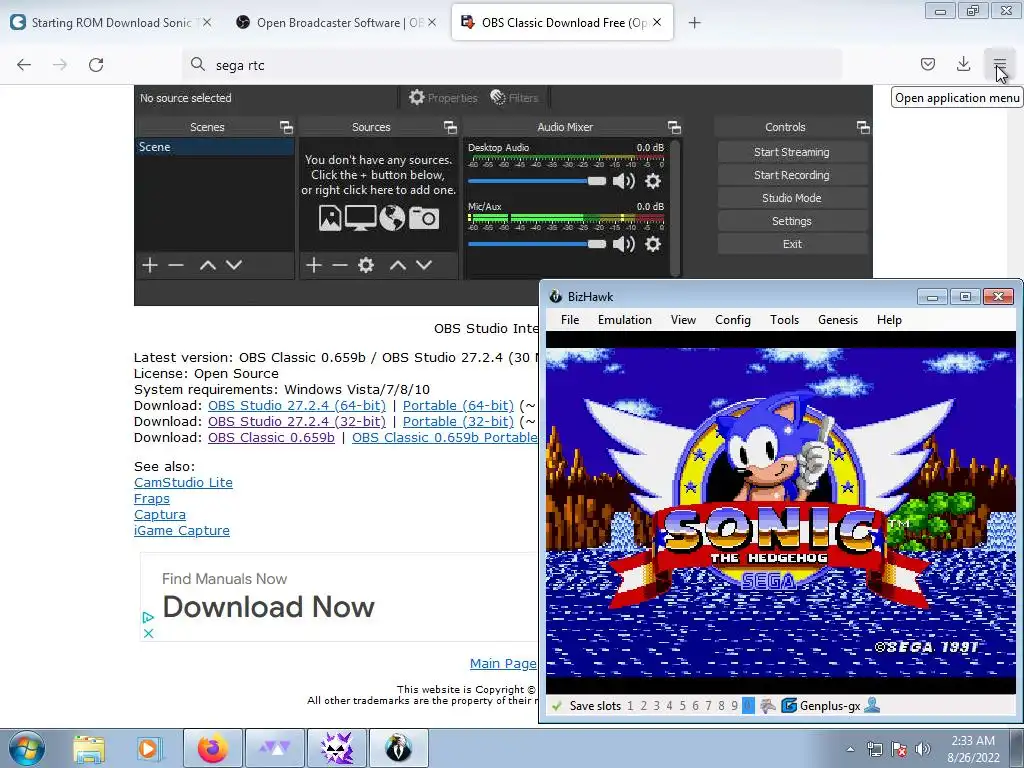1024x768 pixels.
Task: Select highlighted save slot 0 in BizHawk
Action: click(x=748, y=706)
